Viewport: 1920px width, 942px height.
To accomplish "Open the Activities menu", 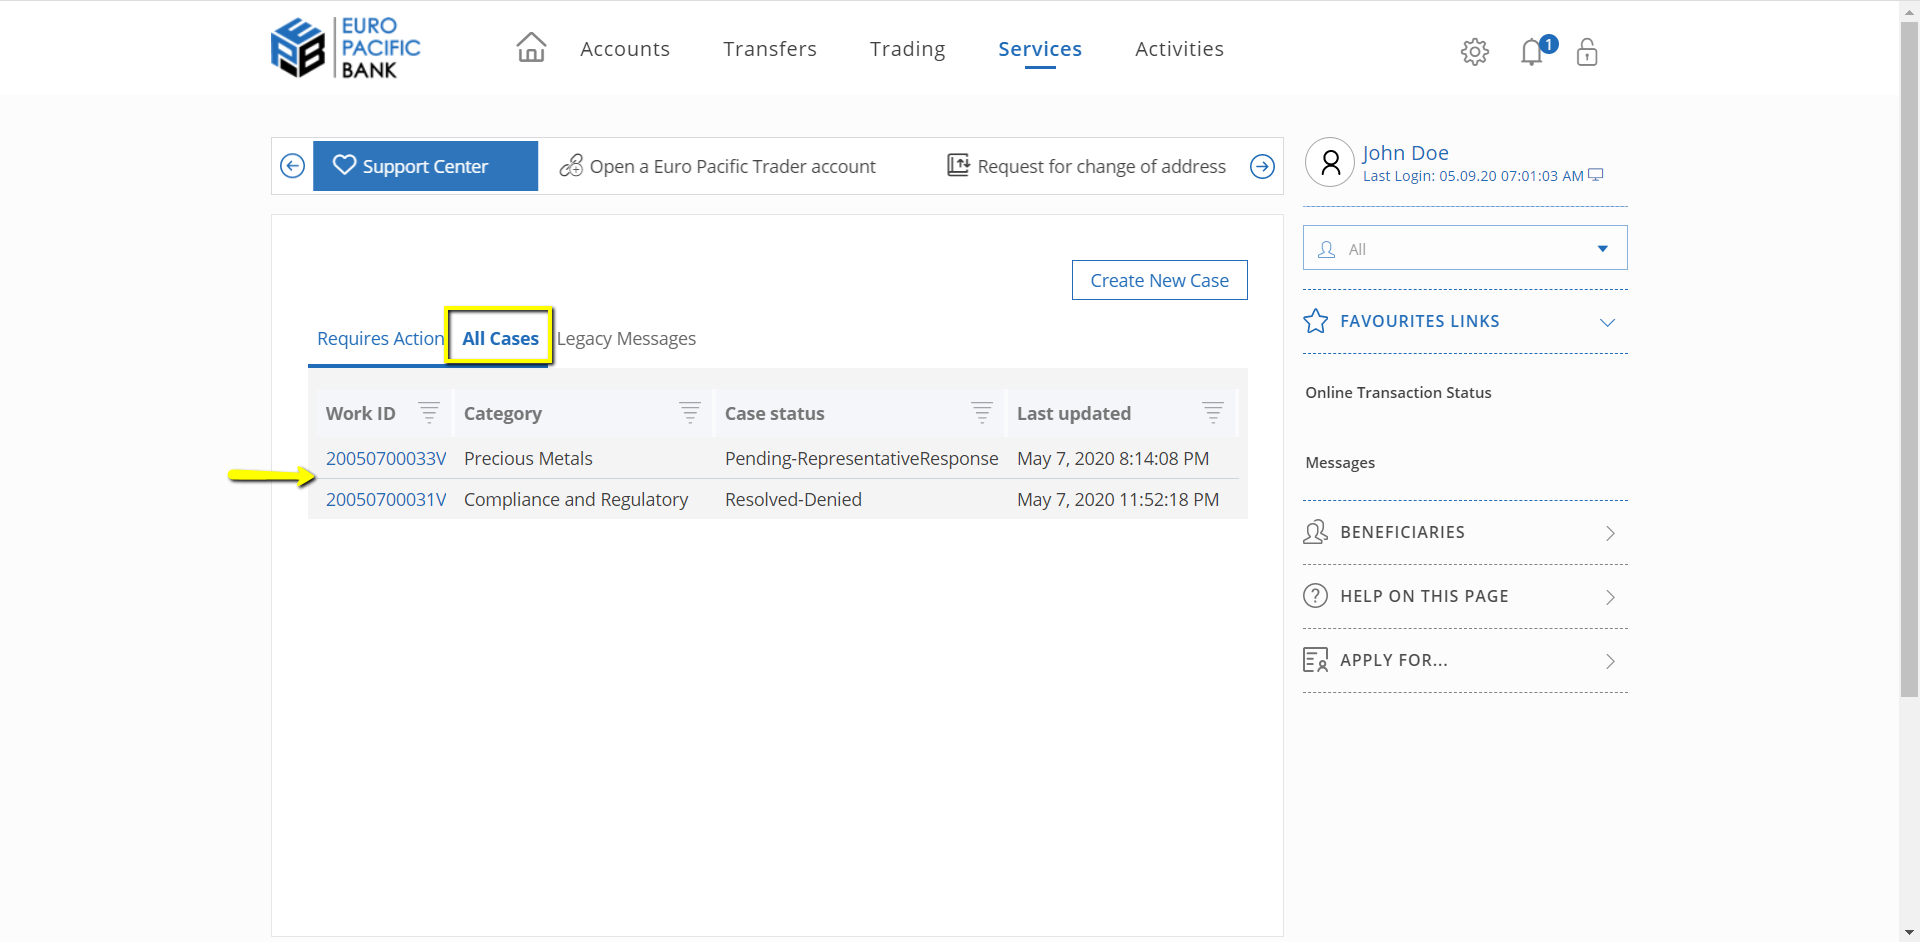I will point(1179,49).
